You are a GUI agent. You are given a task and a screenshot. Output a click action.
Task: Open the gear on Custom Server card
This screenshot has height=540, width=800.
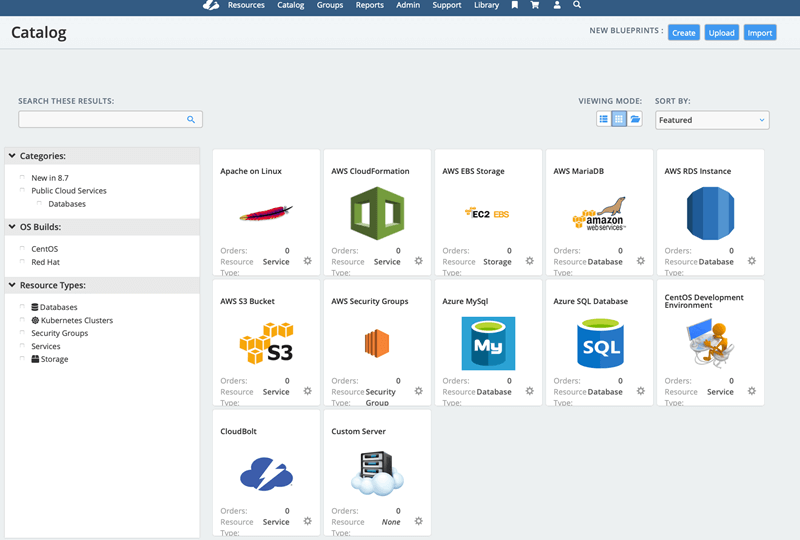pos(419,521)
